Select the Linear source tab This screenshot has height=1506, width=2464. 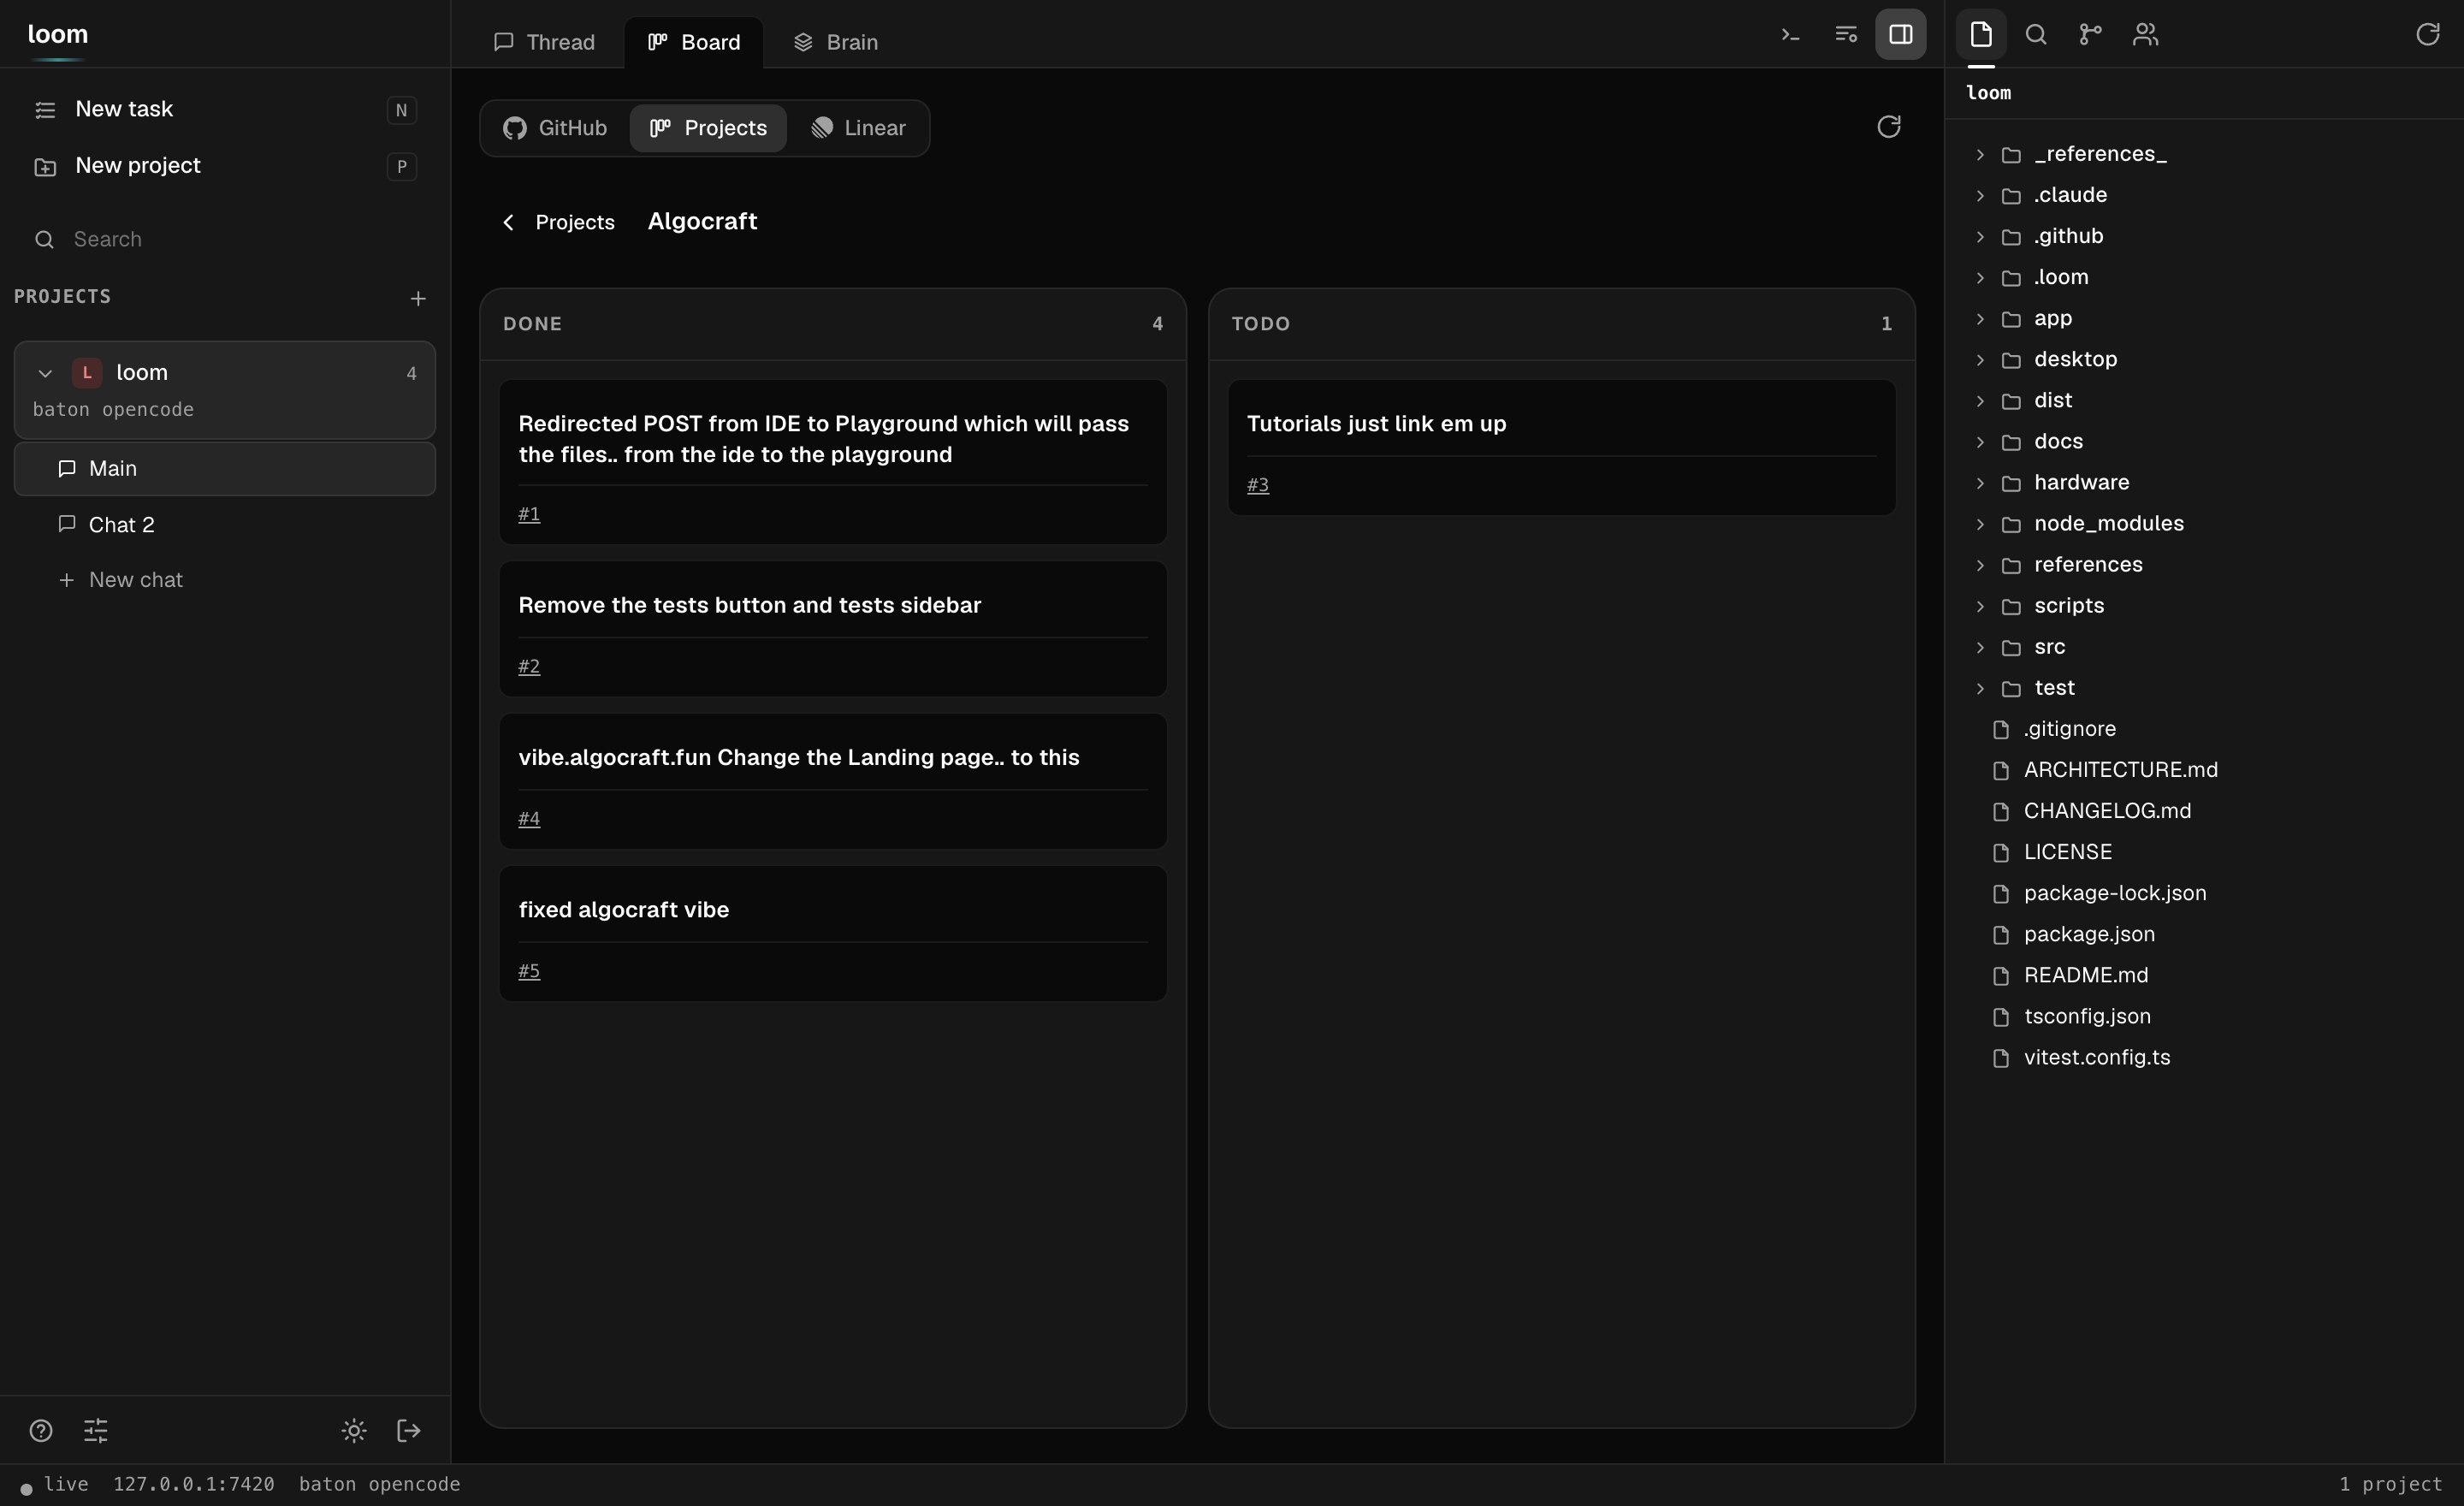(859, 128)
